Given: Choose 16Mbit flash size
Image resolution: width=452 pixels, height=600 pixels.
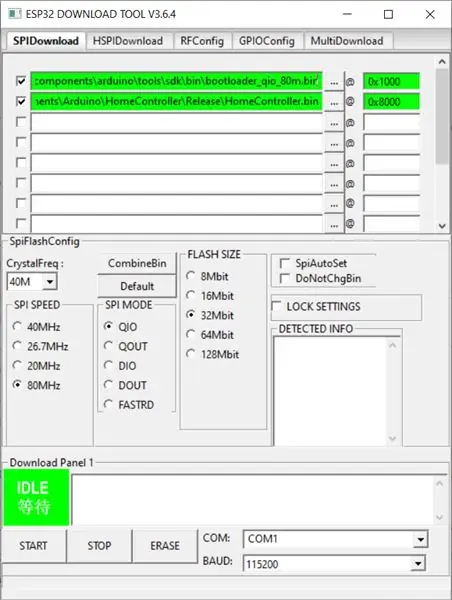Looking at the screenshot, I should pos(210,296).
